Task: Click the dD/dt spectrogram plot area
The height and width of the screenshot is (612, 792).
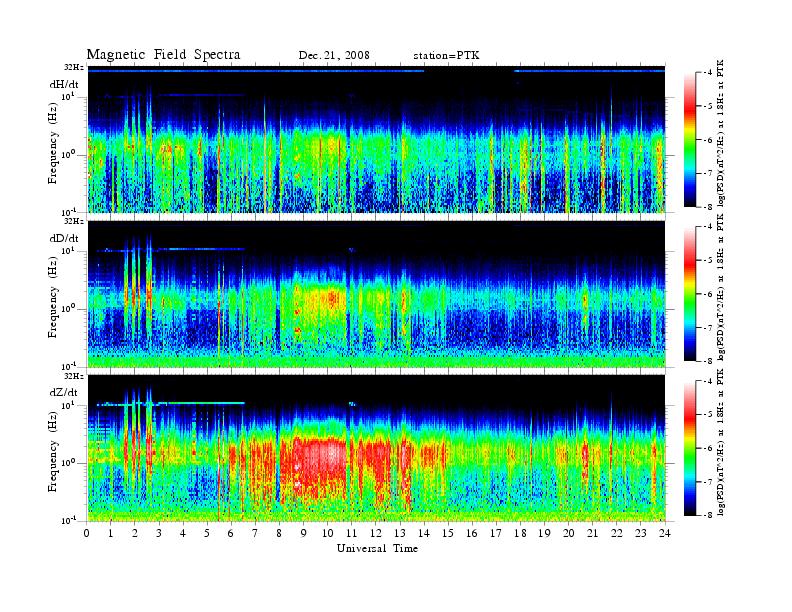Action: pyautogui.click(x=376, y=294)
